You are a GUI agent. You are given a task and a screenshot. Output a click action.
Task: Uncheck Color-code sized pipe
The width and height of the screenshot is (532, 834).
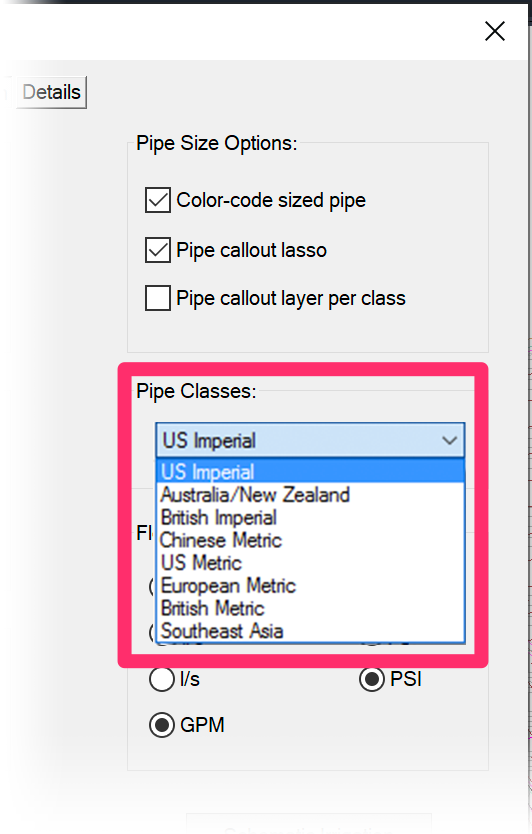pyautogui.click(x=158, y=200)
